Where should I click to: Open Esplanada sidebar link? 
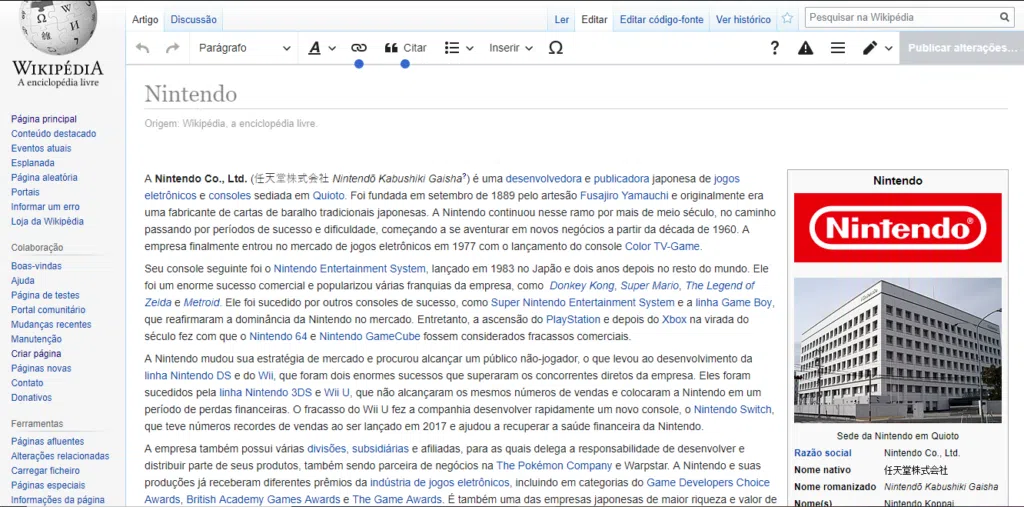tap(33, 163)
